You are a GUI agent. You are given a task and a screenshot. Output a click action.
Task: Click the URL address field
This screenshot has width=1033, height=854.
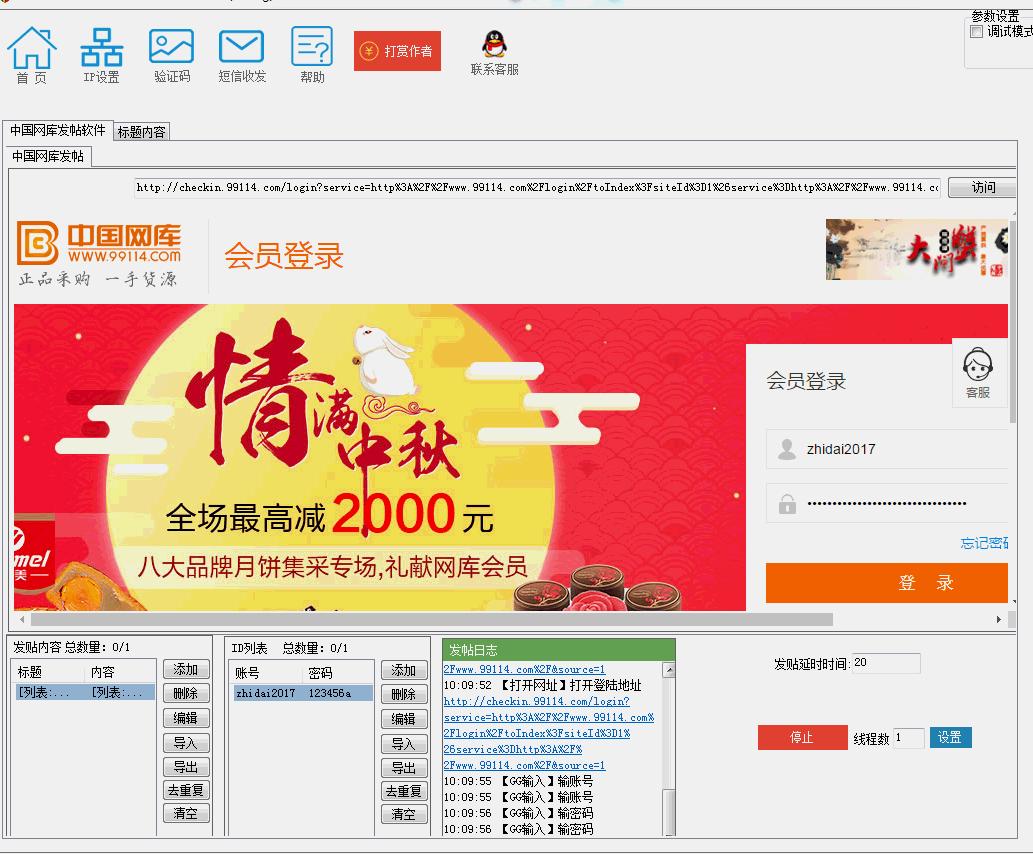tap(537, 188)
